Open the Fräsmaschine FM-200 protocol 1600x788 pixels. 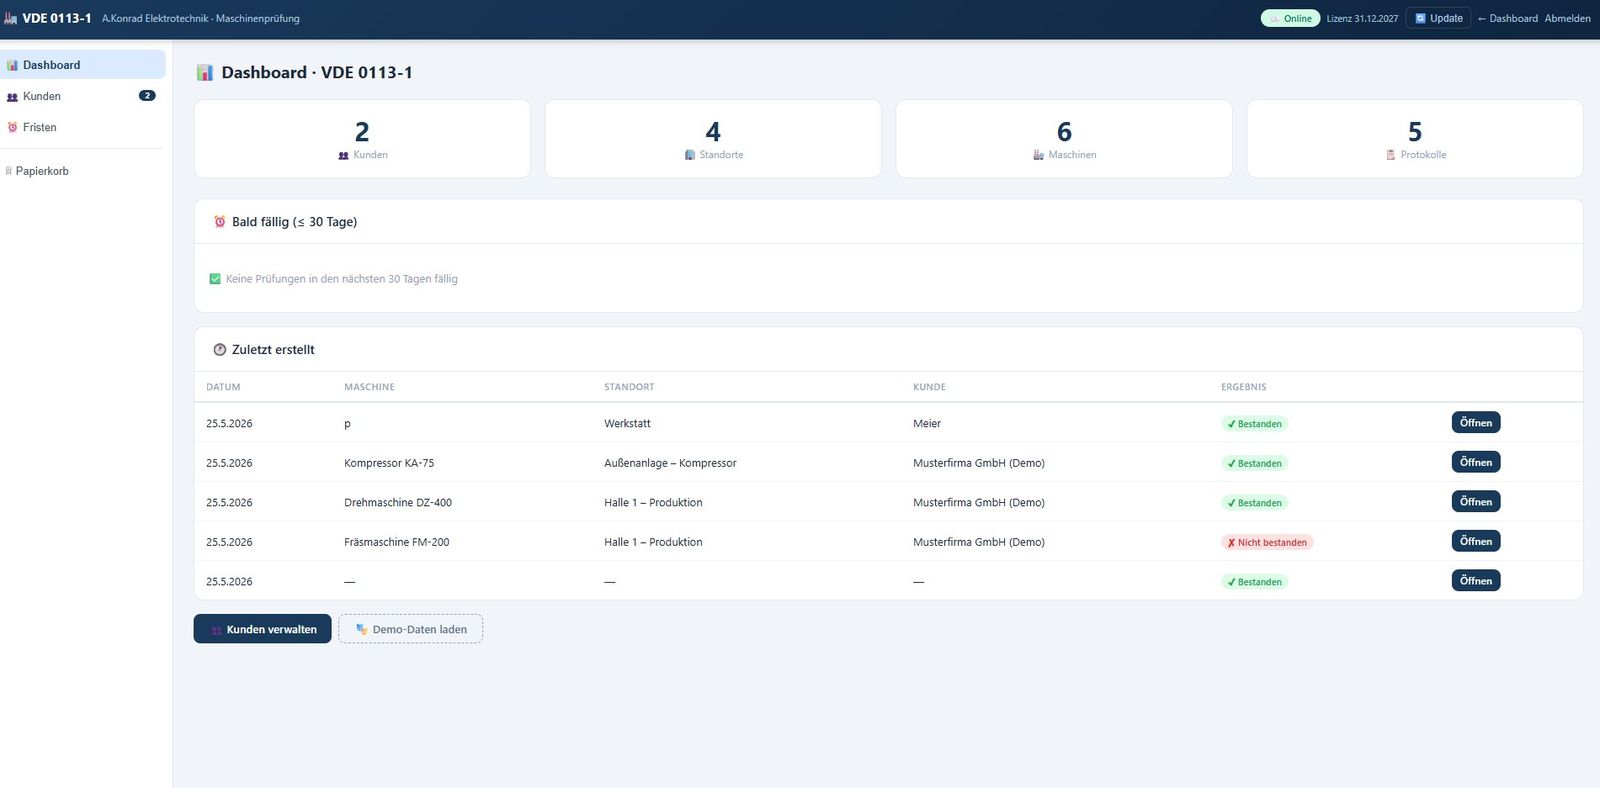click(1476, 541)
